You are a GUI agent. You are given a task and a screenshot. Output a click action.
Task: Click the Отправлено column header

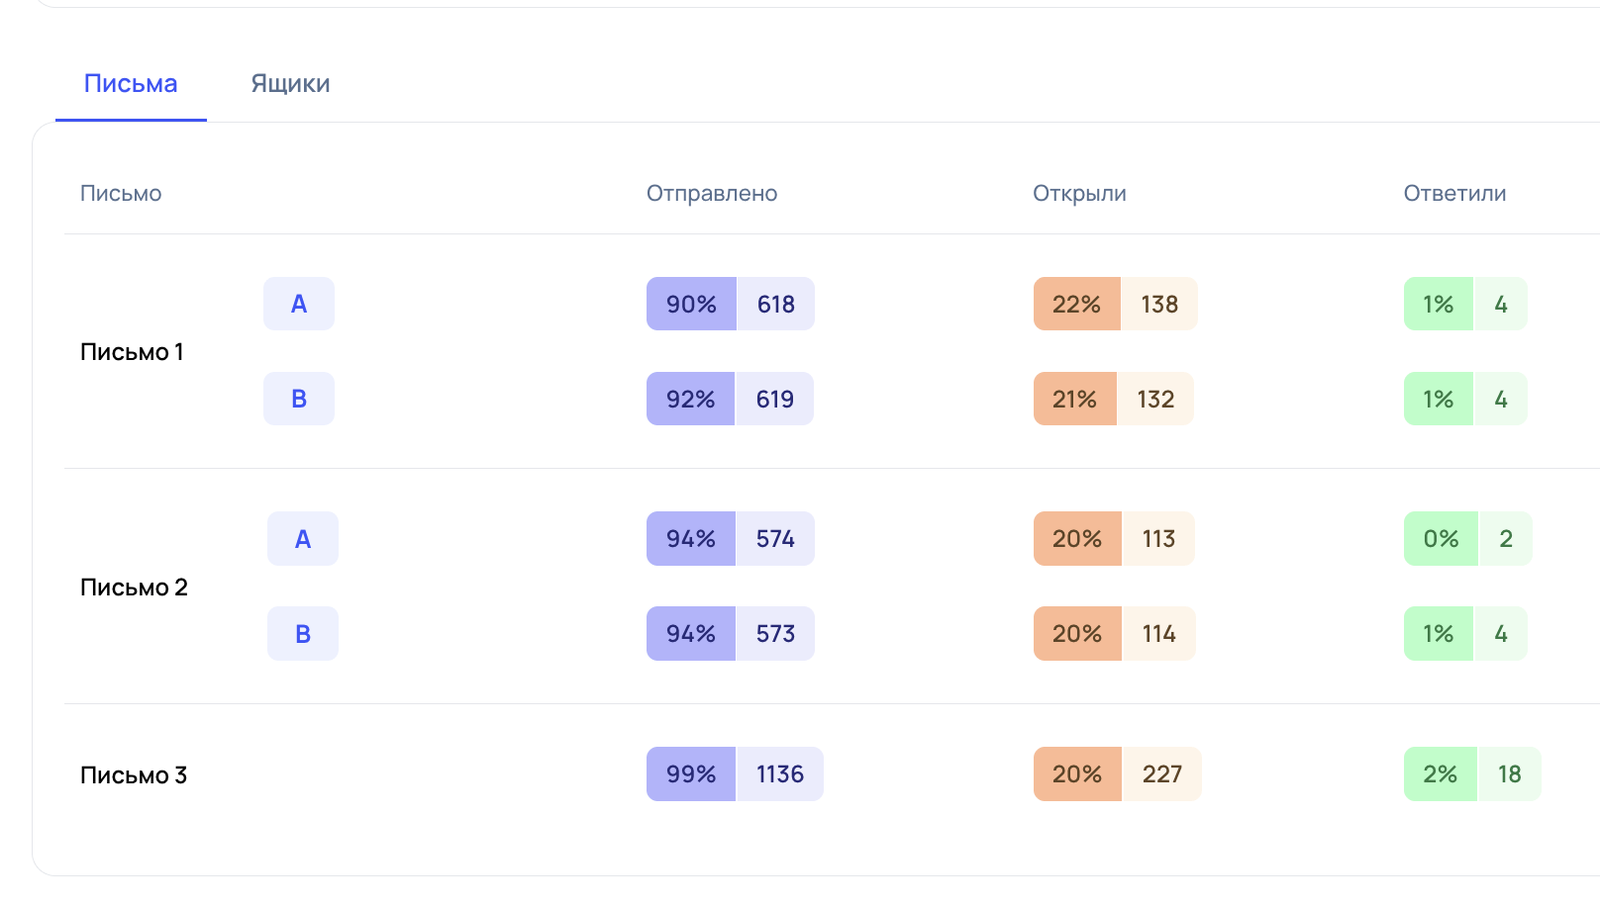(x=711, y=194)
